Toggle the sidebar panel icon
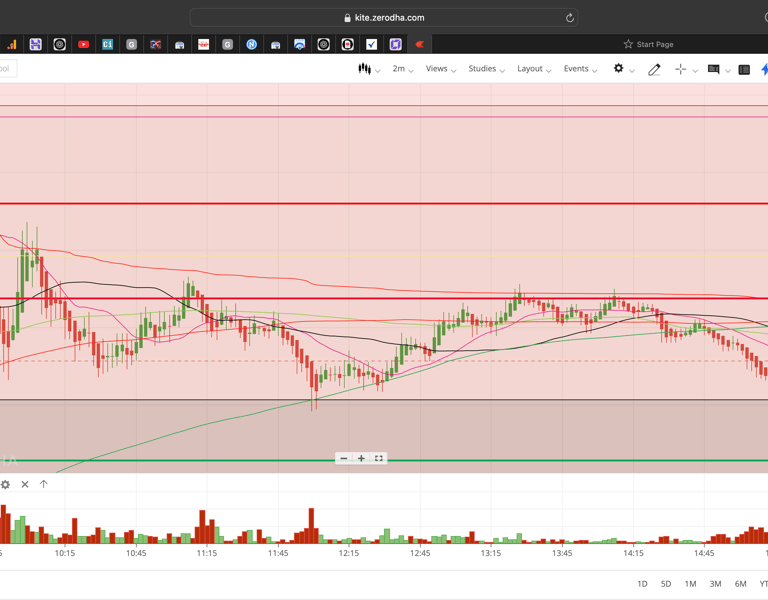768x600 pixels. tap(744, 70)
